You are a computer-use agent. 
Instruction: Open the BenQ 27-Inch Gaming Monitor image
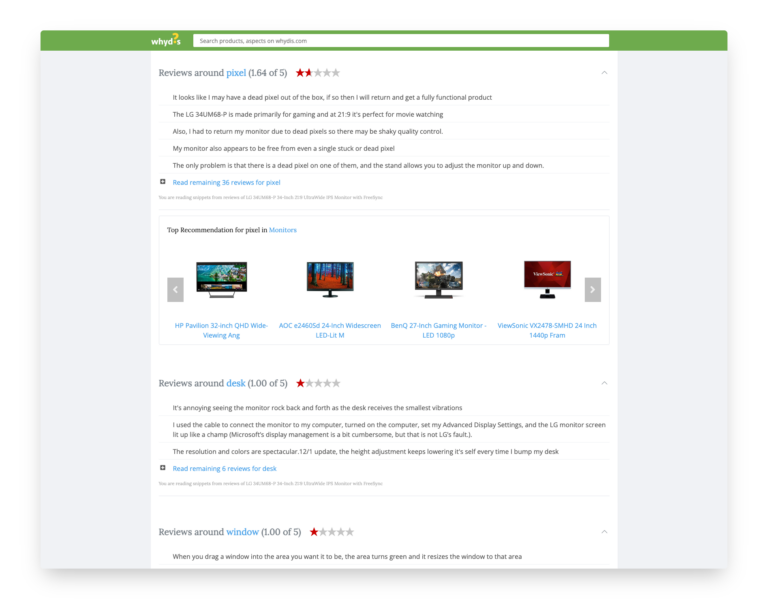click(438, 279)
